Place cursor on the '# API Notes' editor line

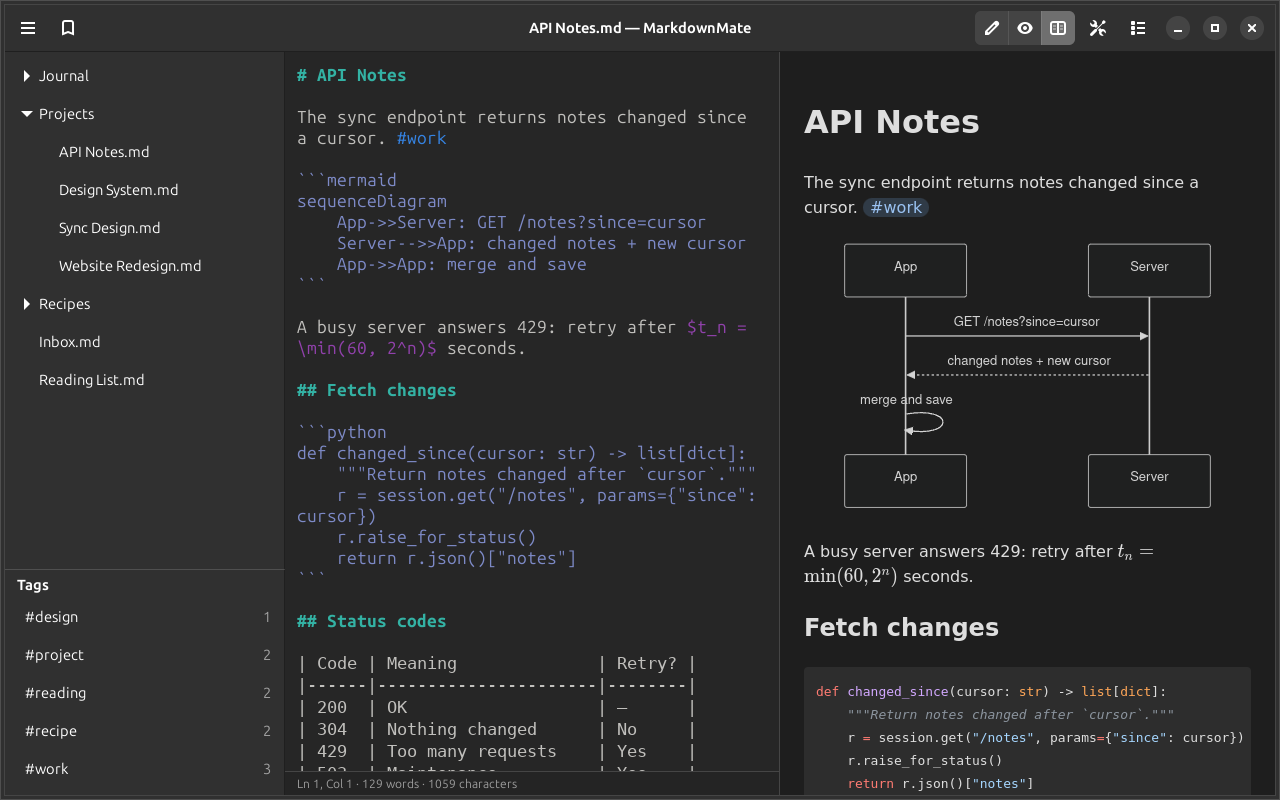[x=352, y=76]
